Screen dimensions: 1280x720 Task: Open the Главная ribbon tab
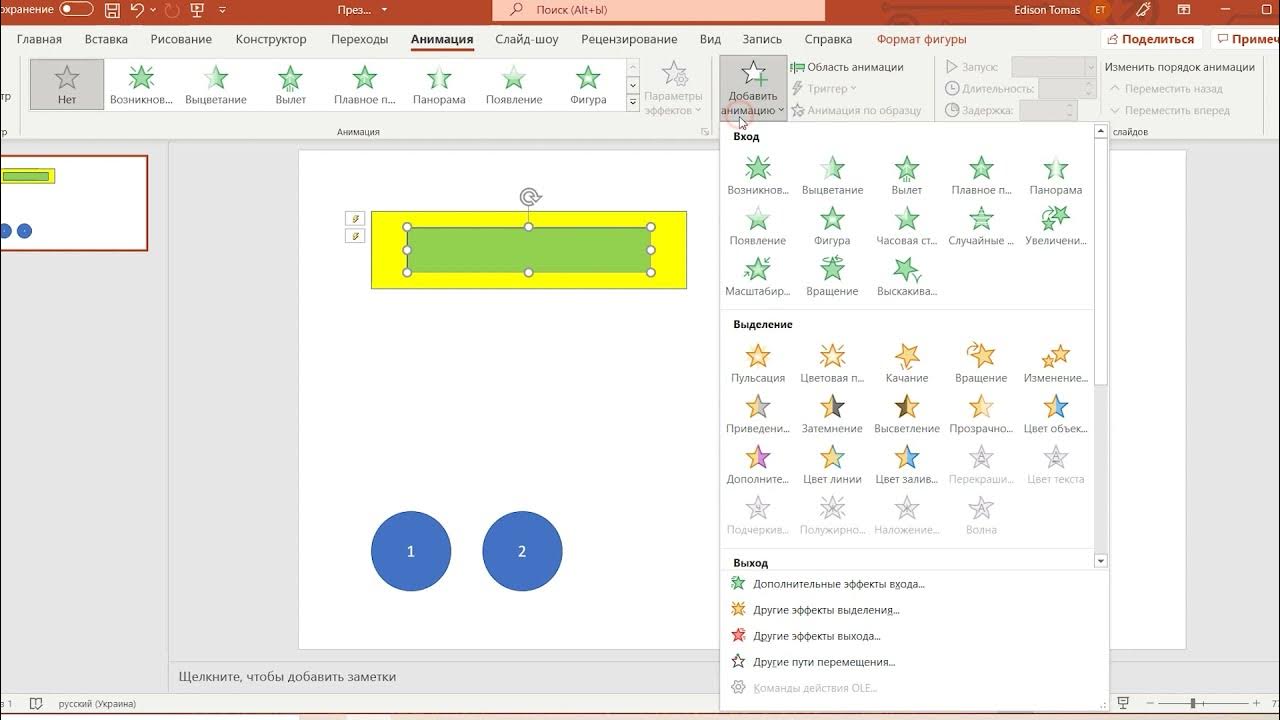pos(39,40)
